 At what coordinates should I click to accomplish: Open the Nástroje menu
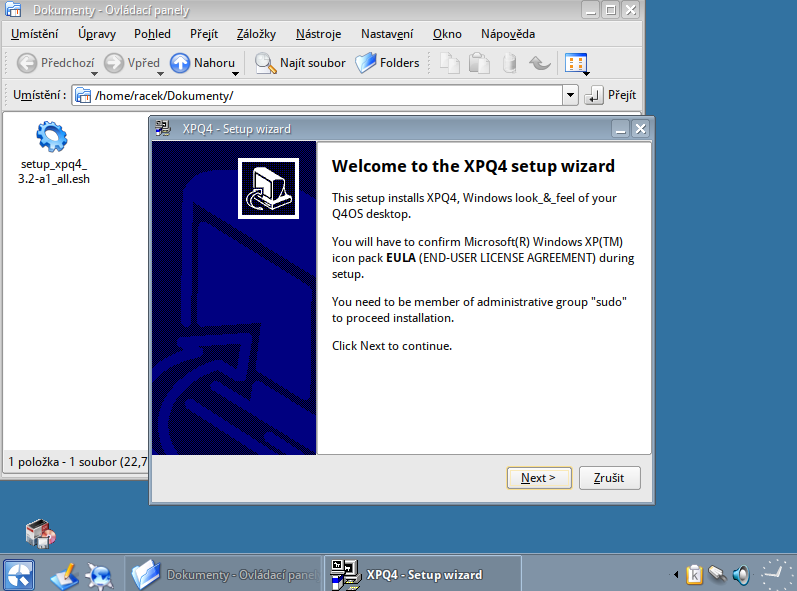click(318, 34)
